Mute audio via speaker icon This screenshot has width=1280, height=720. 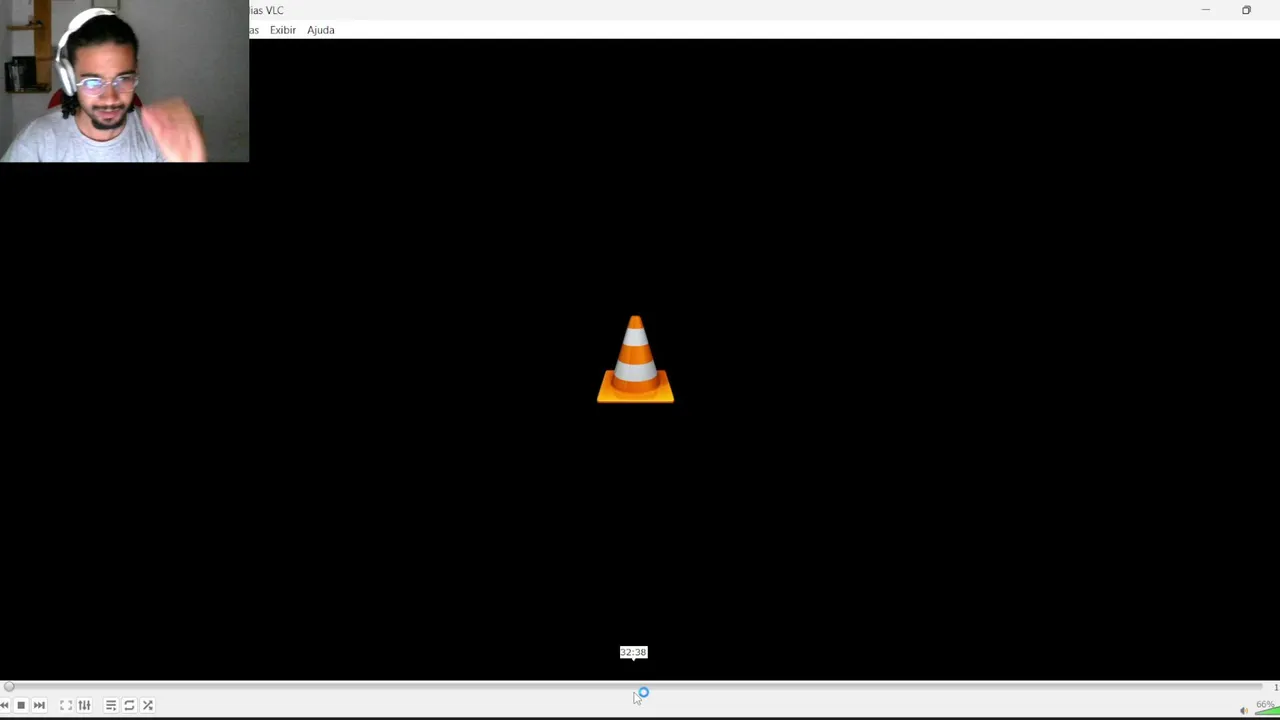coord(1244,710)
